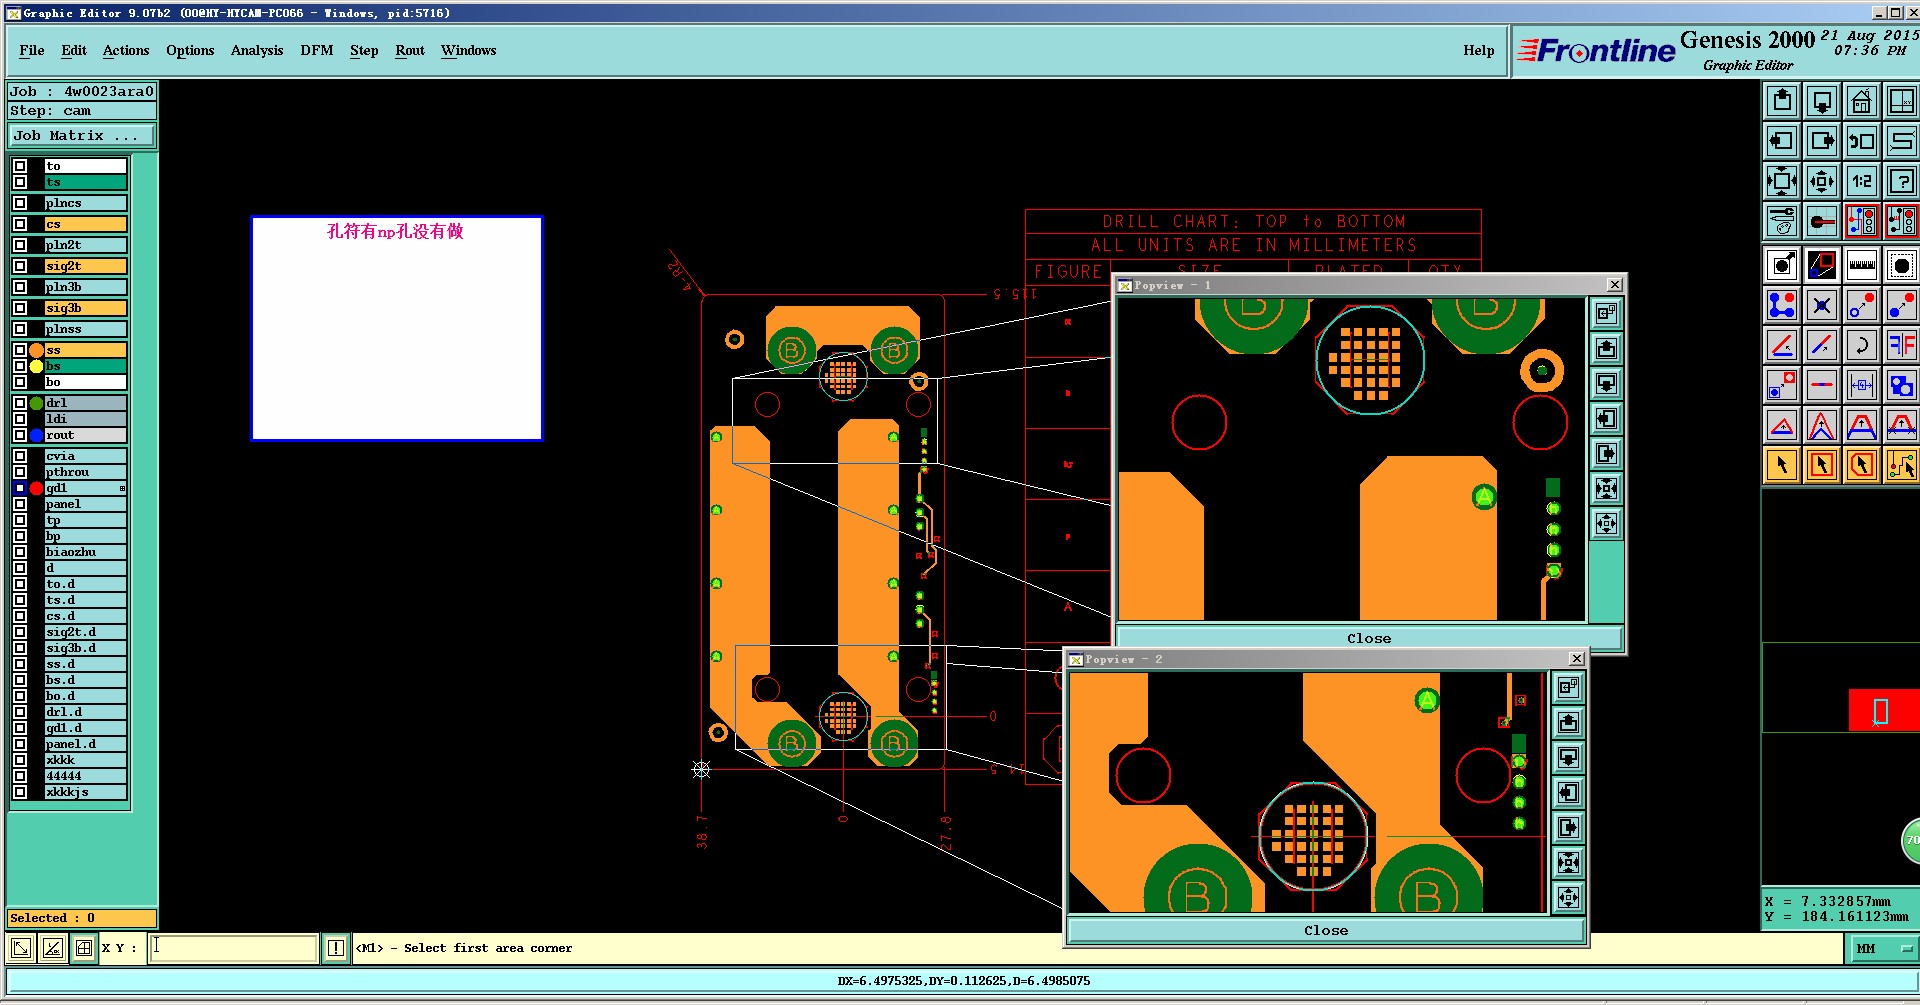
Task: Click the question mark query icon
Action: (x=1901, y=181)
